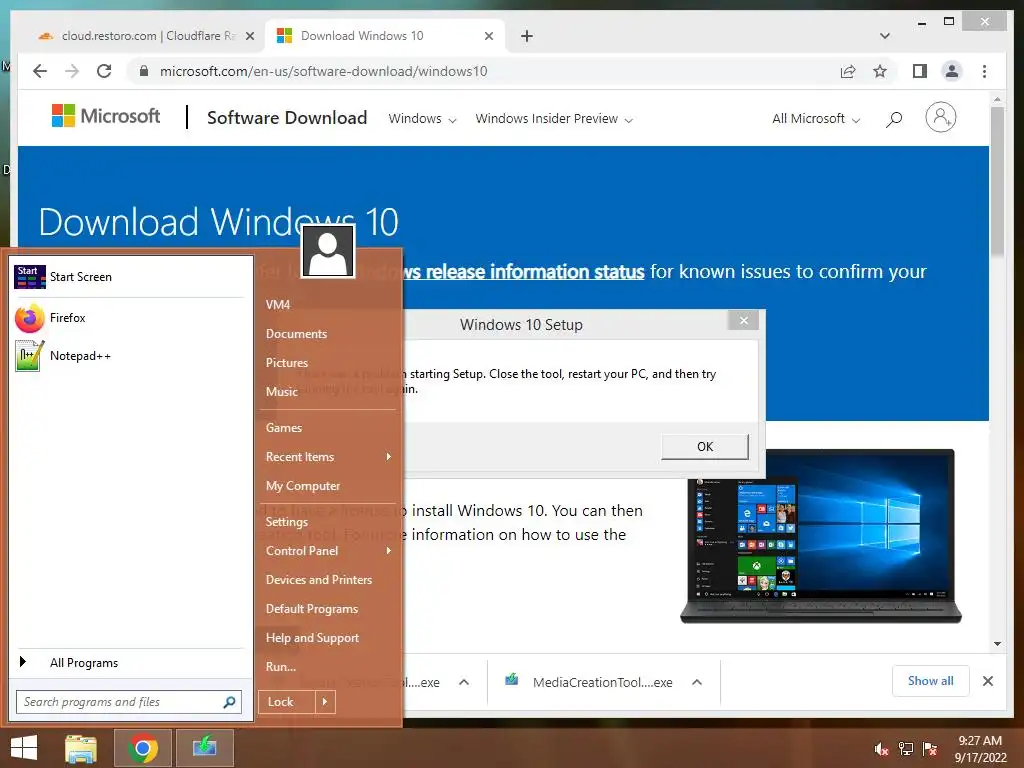
Task: Expand the Control Panel submenu
Action: pos(328,551)
